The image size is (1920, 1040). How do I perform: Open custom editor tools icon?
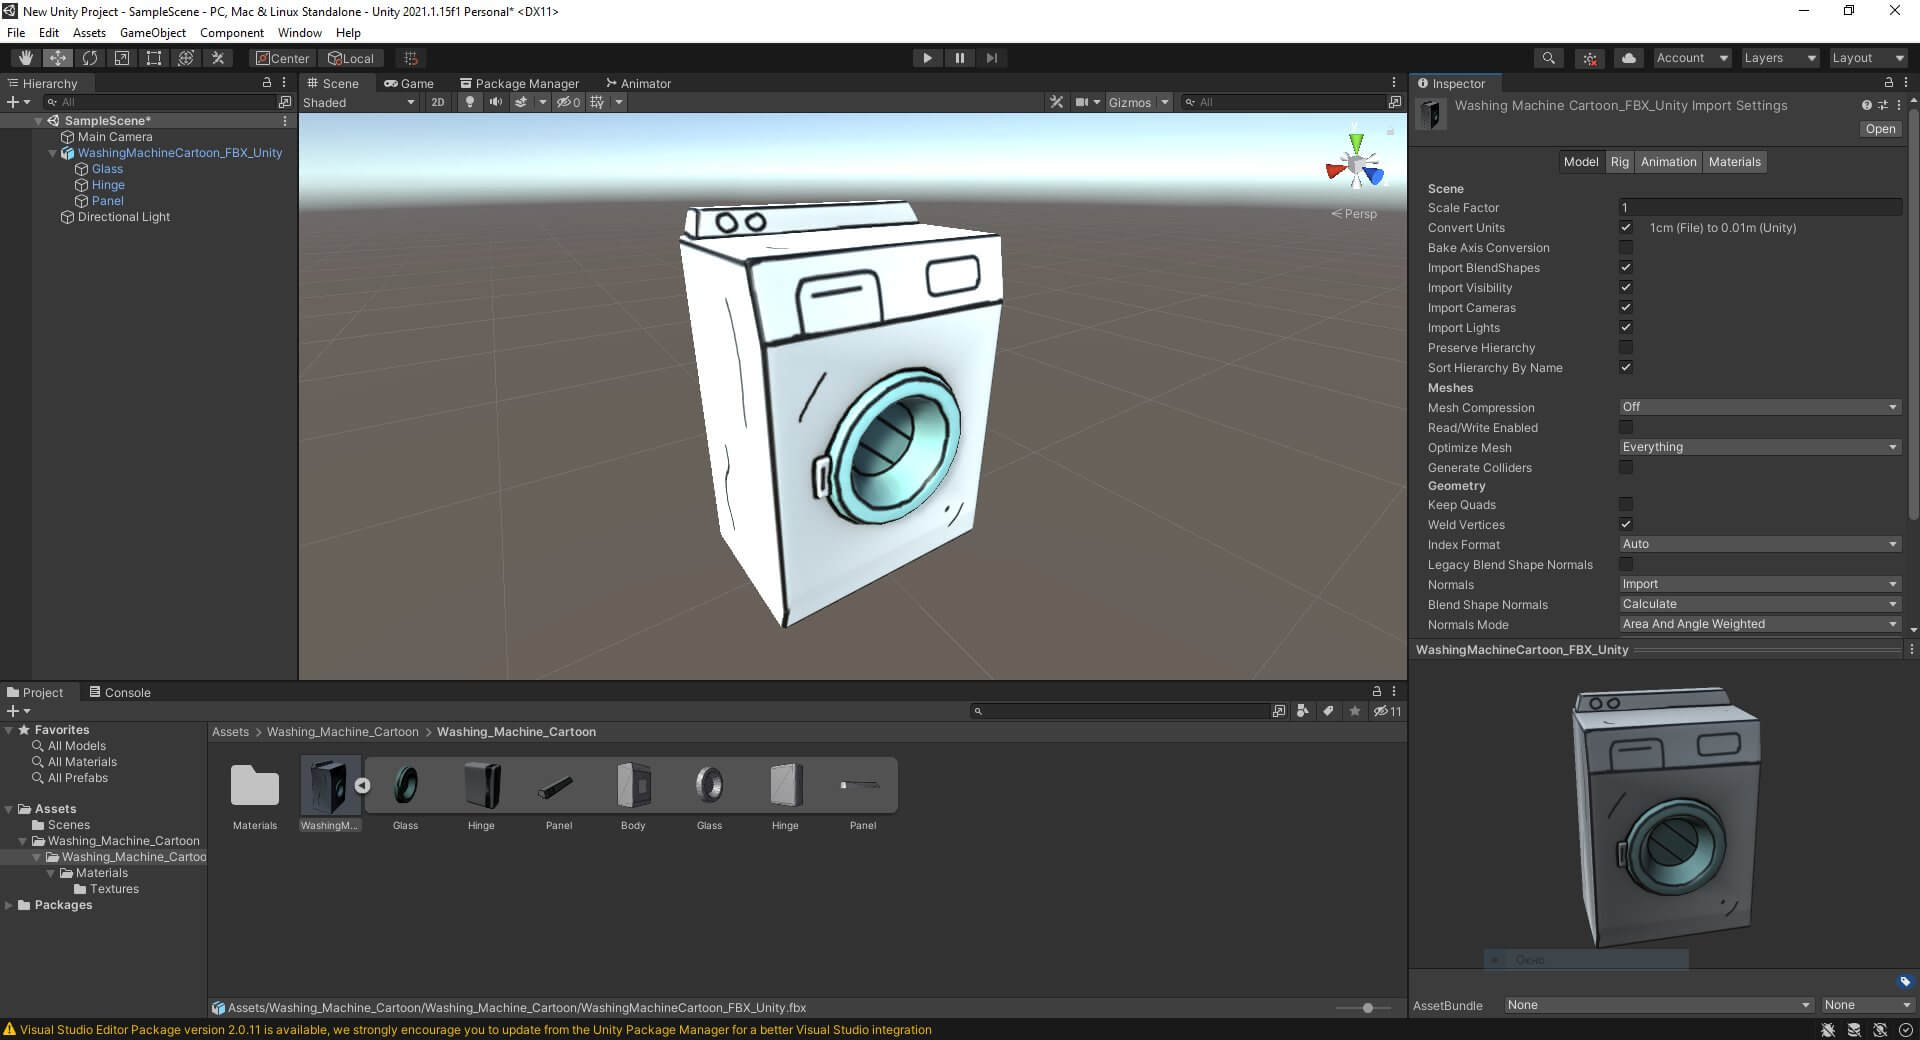click(217, 58)
